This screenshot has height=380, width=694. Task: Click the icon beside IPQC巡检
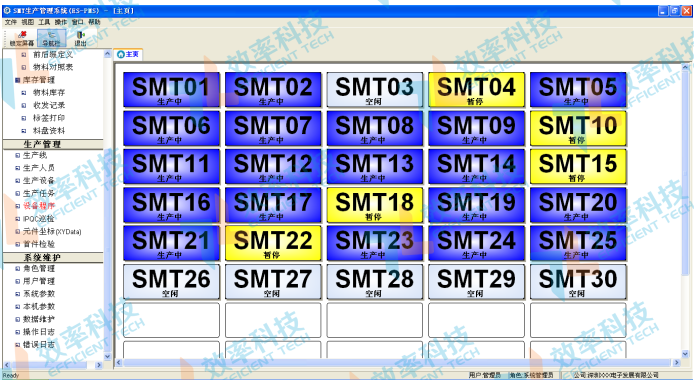(x=18, y=219)
